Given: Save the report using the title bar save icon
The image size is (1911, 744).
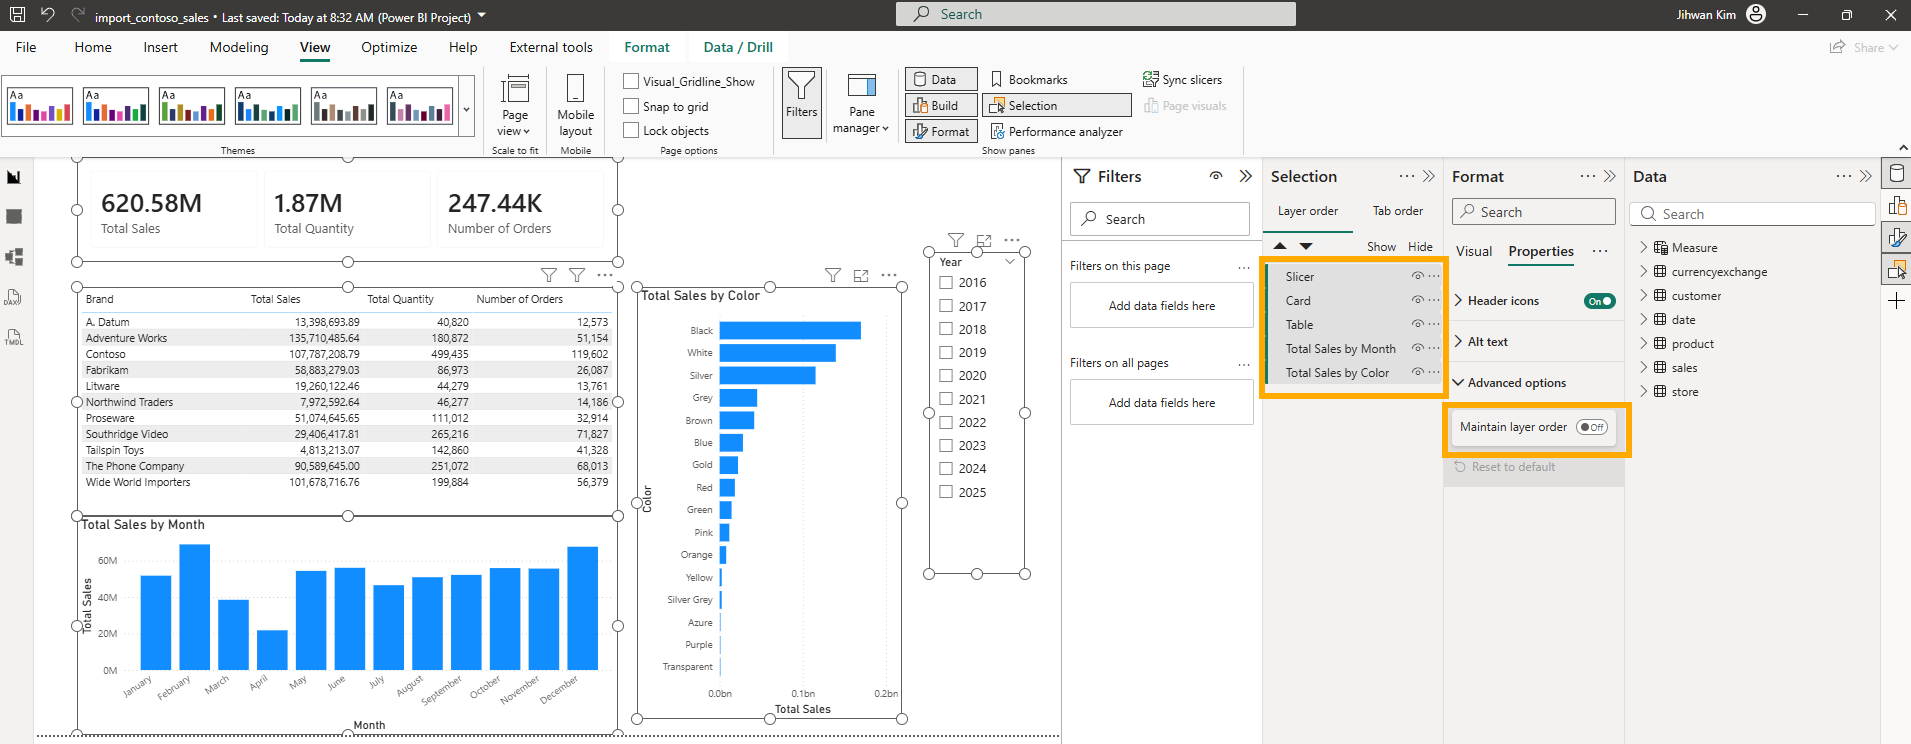Looking at the screenshot, I should [17, 15].
